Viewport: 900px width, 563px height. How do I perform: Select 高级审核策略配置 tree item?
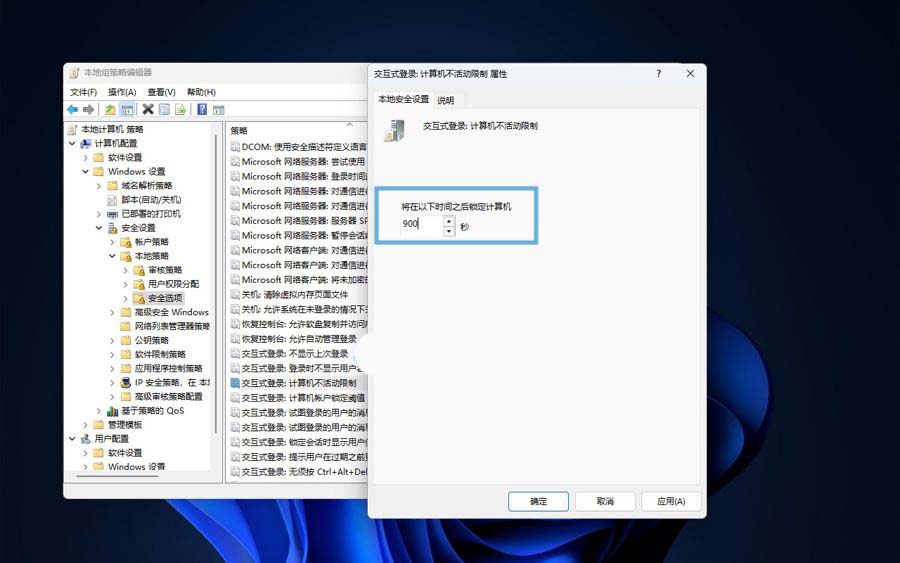coord(168,397)
